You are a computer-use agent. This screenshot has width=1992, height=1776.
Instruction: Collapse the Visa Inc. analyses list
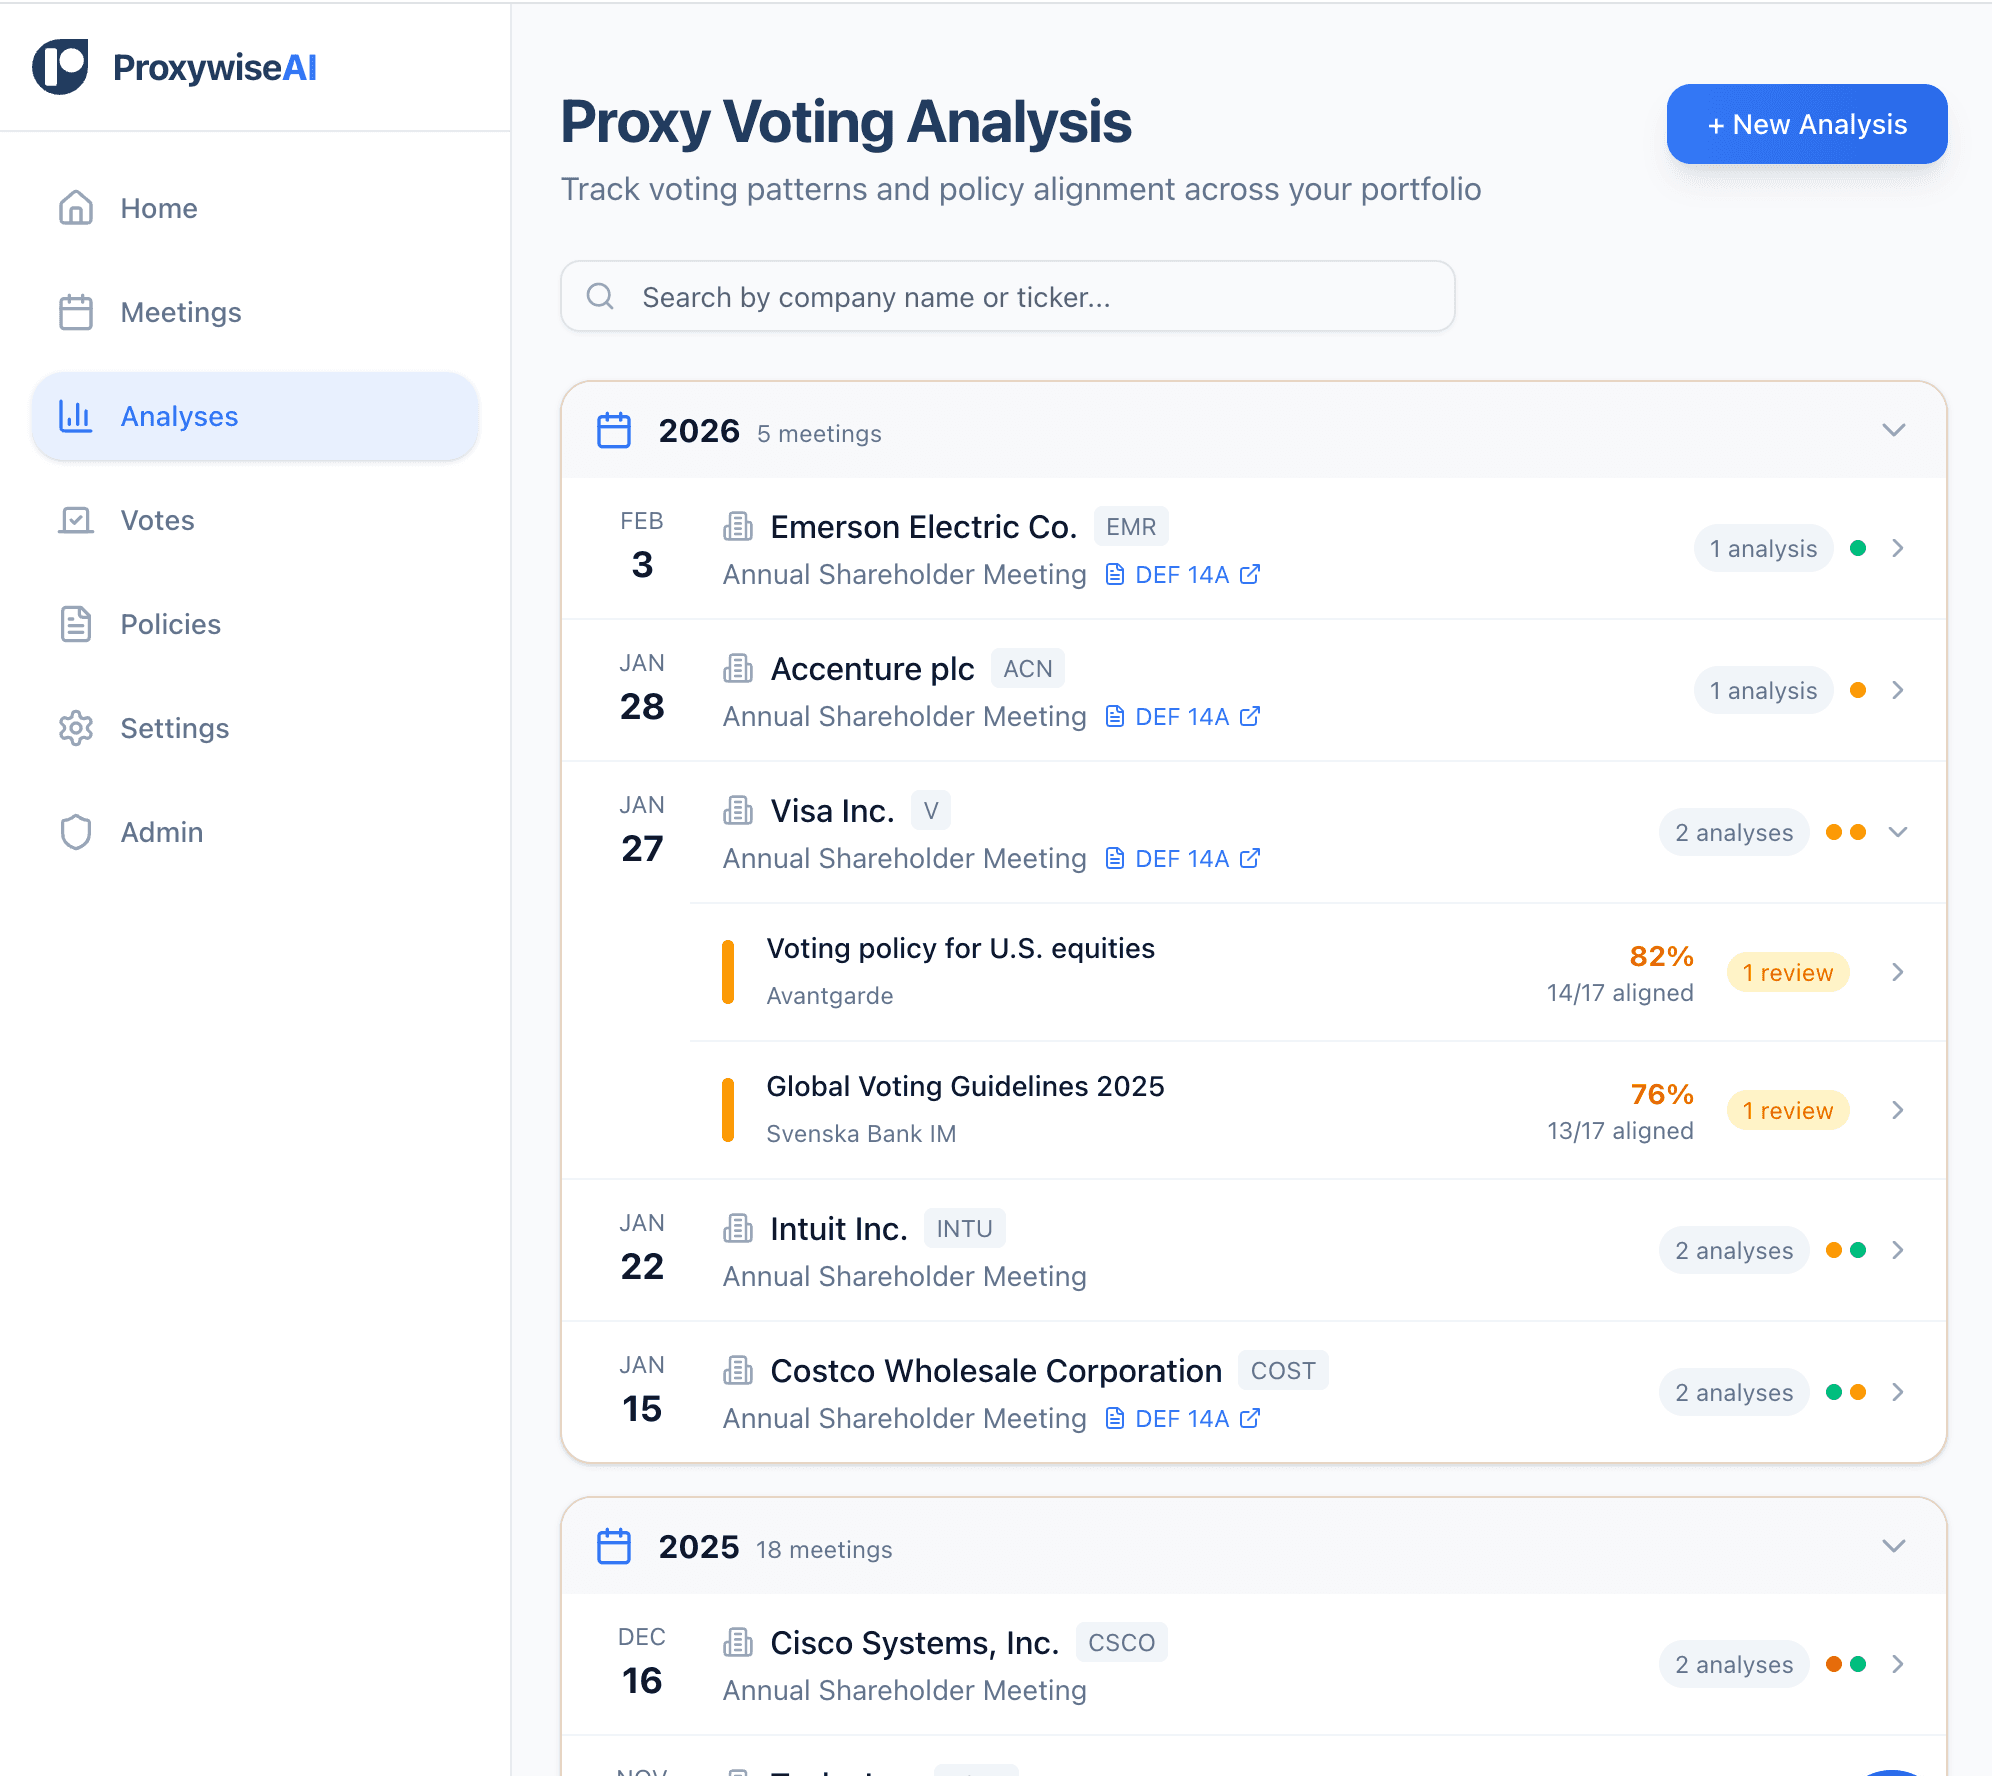click(1899, 831)
